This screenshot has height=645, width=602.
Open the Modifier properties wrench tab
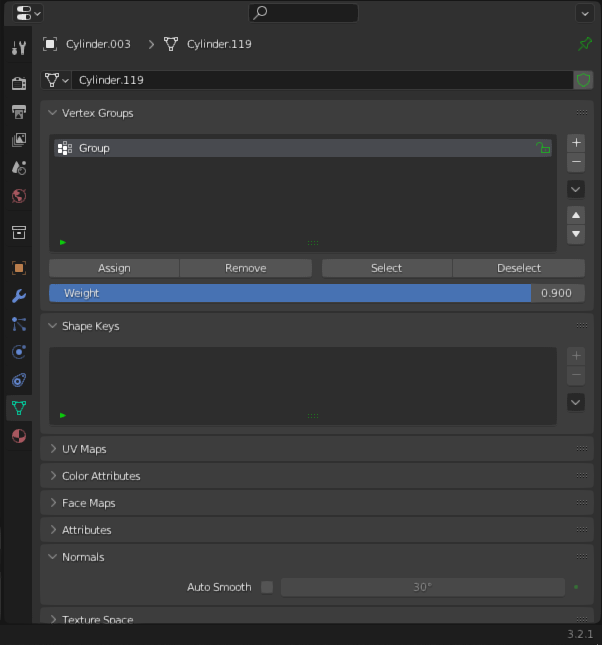tap(19, 296)
